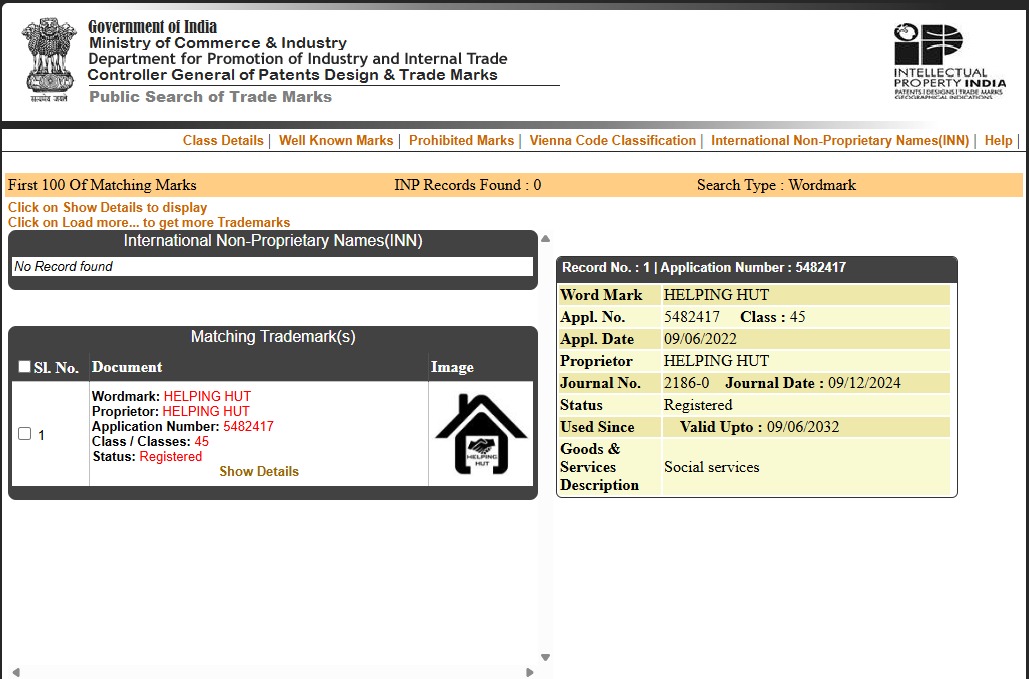Open Well Known Marks menu link
1029x679 pixels.
pyautogui.click(x=336, y=140)
